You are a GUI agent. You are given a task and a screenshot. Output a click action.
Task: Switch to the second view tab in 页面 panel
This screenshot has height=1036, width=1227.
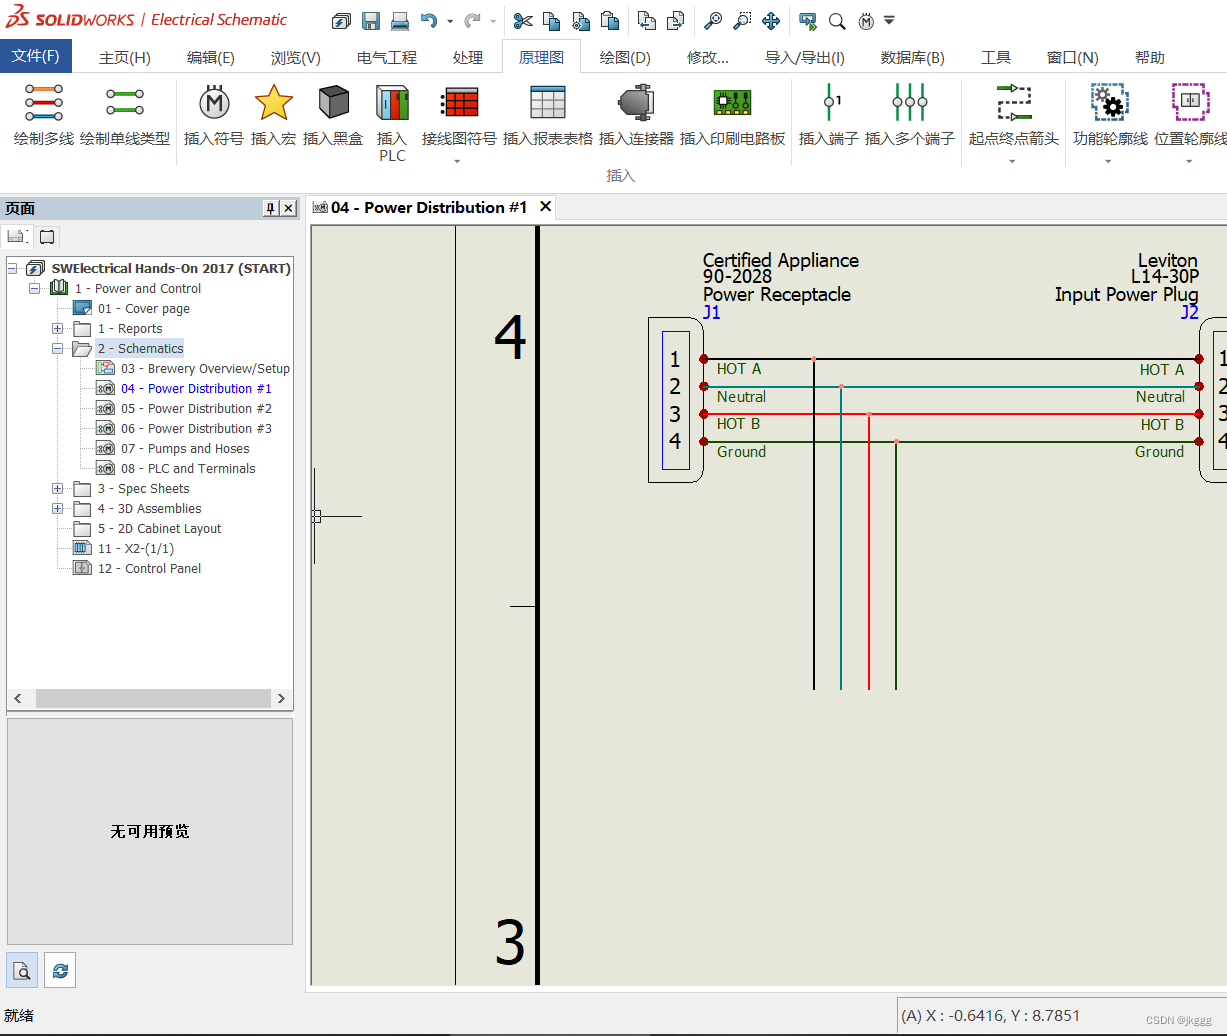pos(47,237)
